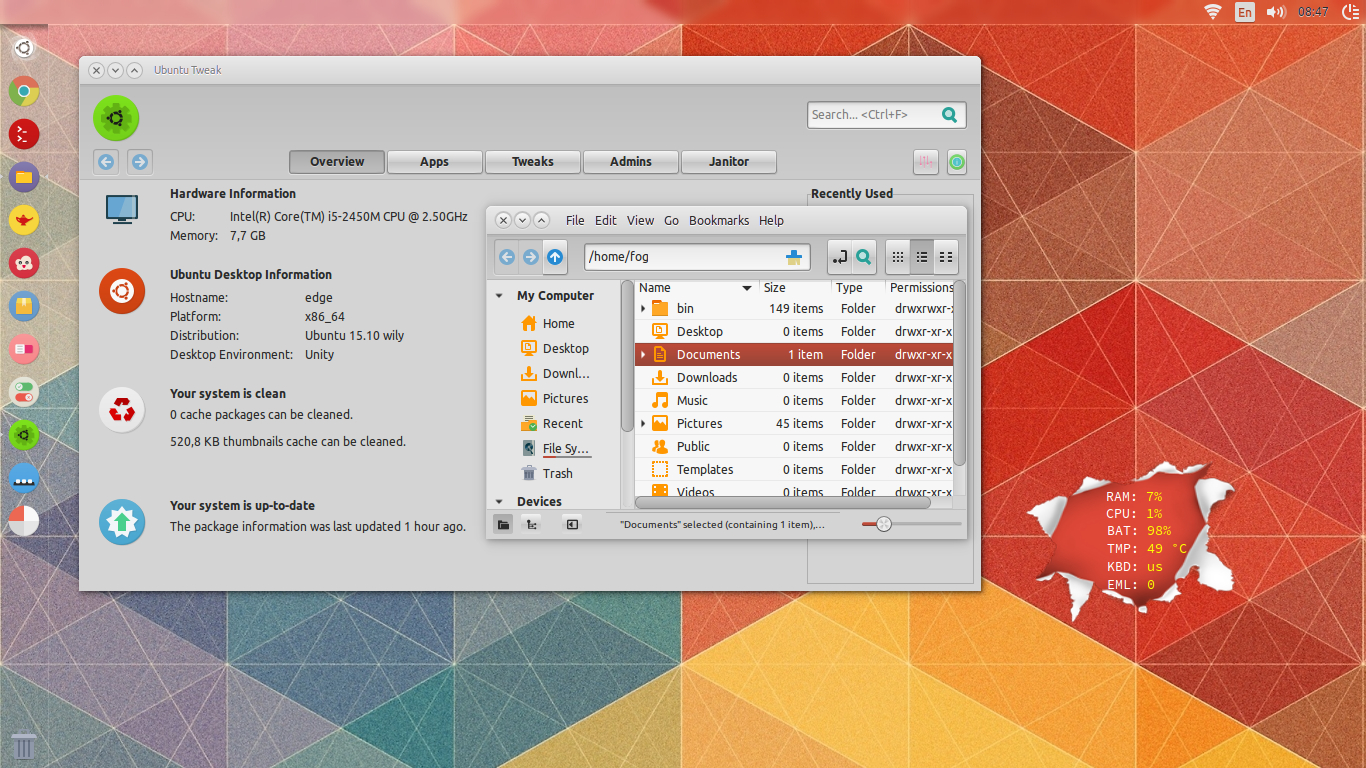Collapse the Devices sidebar section
This screenshot has height=768, width=1366.
click(499, 502)
